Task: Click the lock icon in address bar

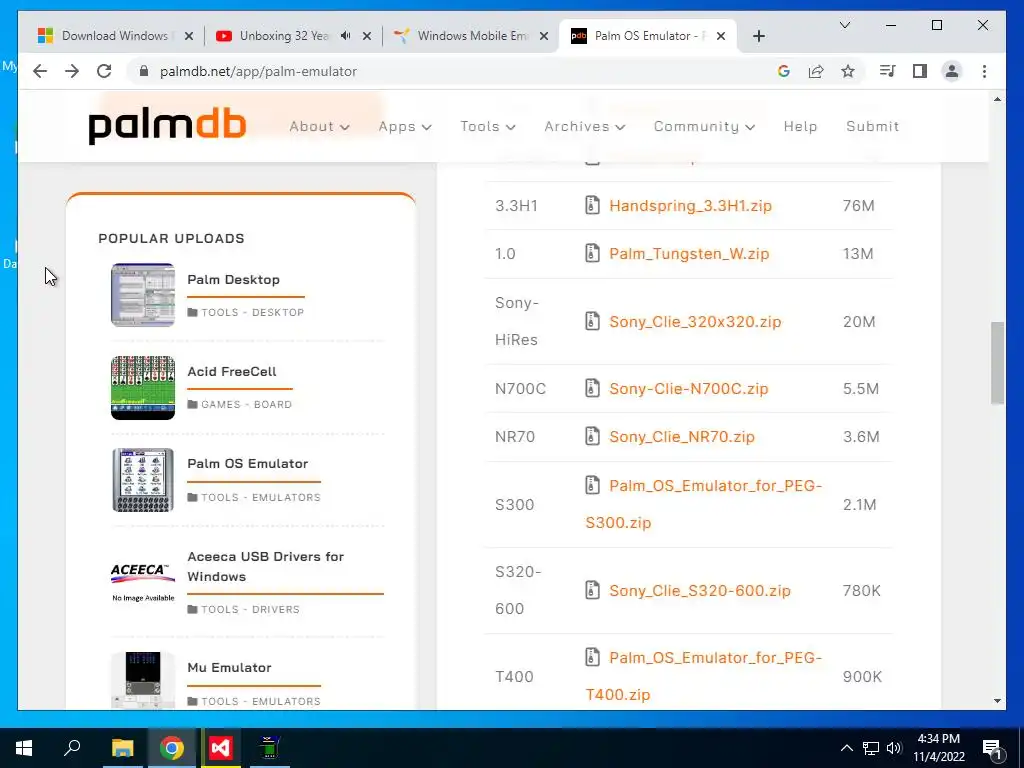Action: click(144, 71)
